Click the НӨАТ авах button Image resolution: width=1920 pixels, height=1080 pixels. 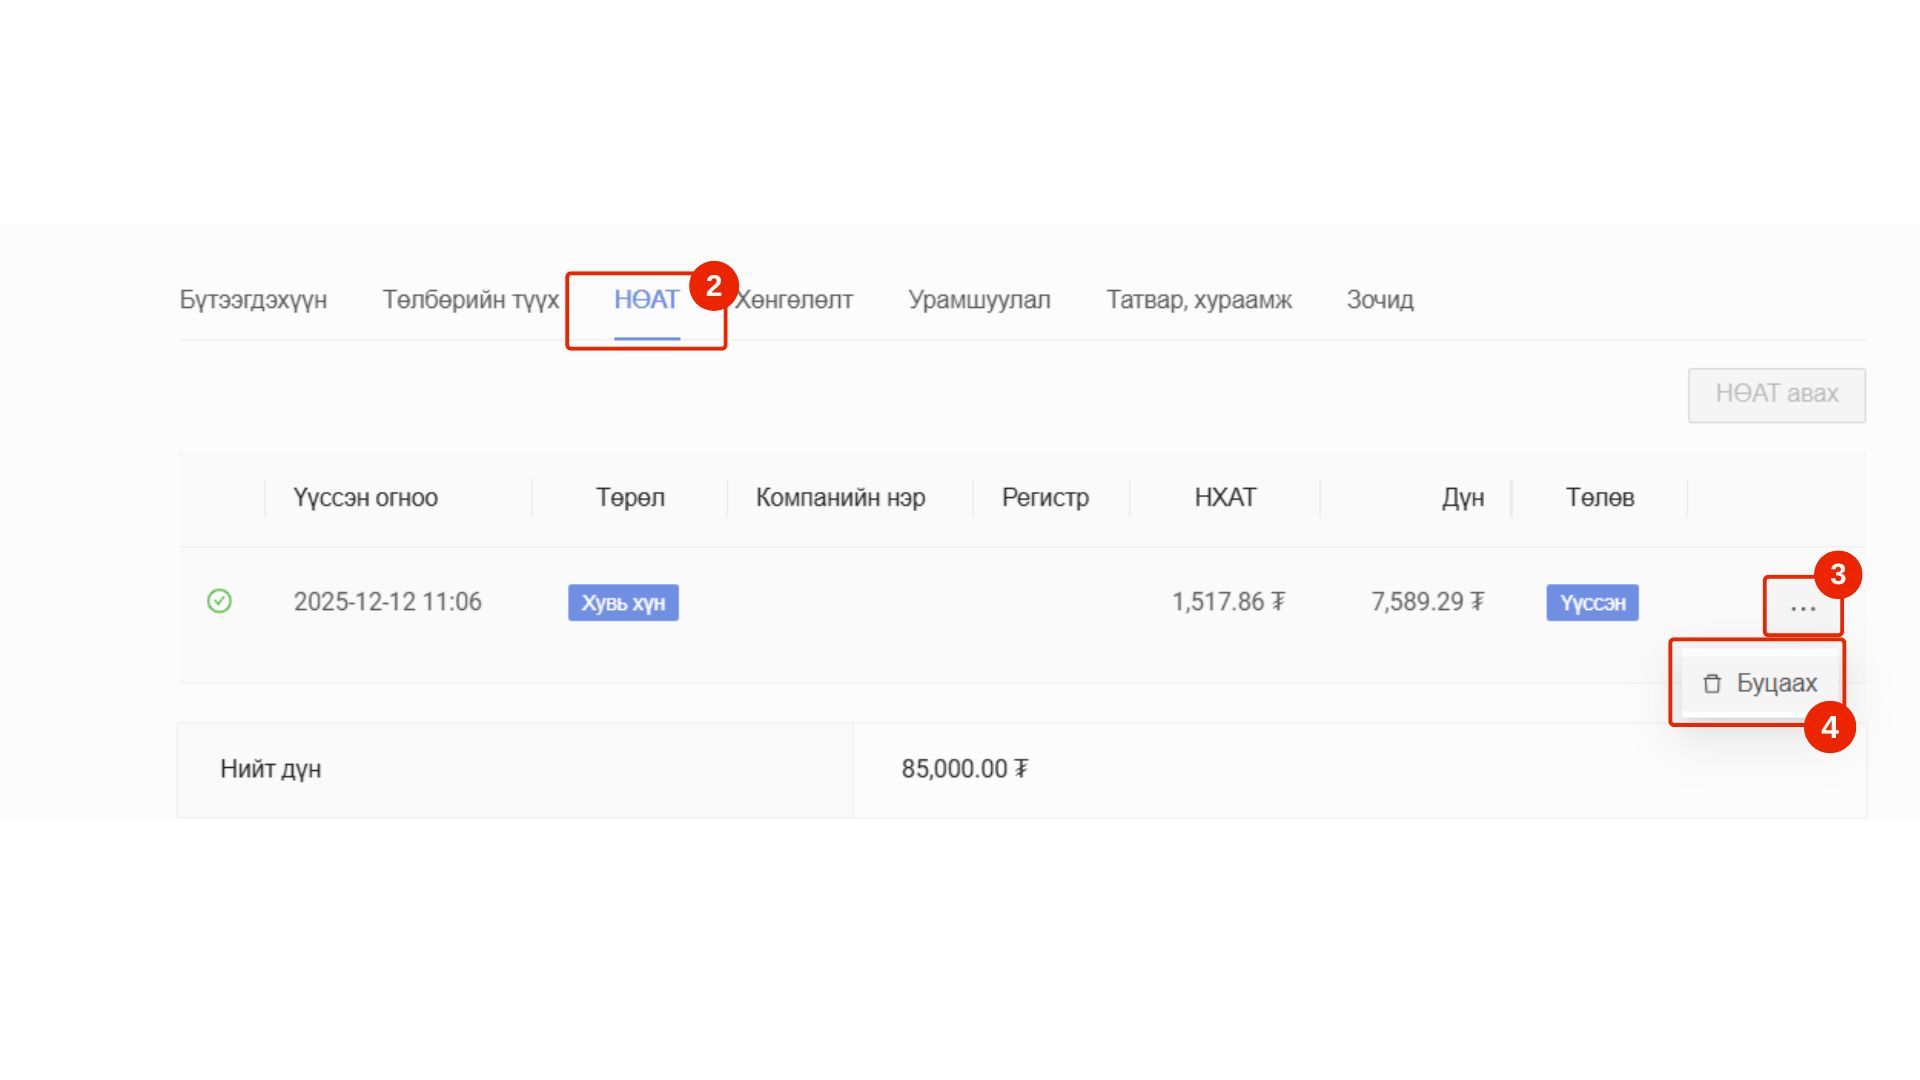1776,394
